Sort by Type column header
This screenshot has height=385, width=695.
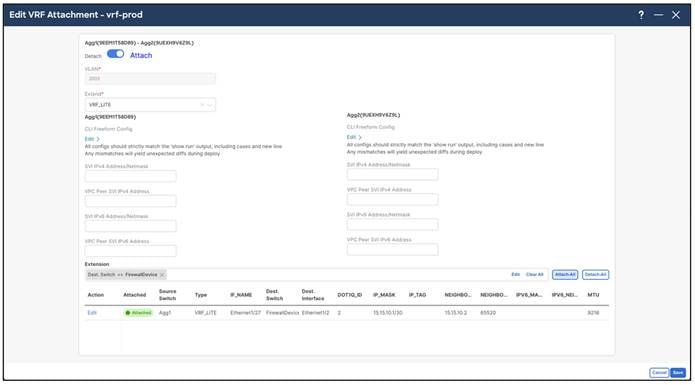(201, 295)
